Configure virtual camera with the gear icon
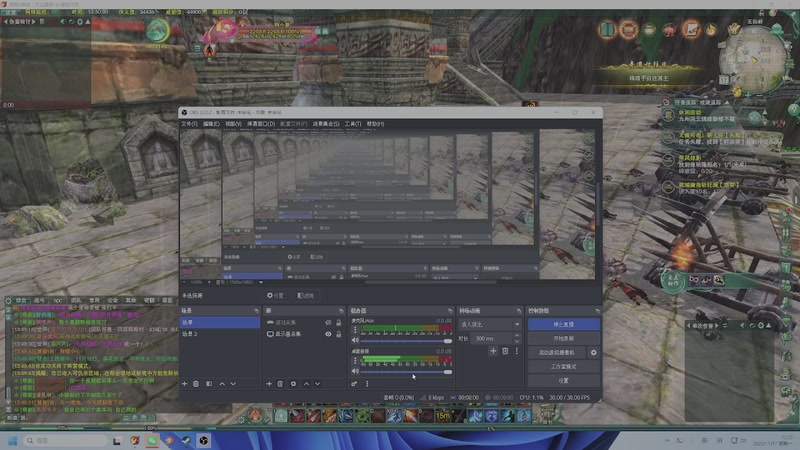 point(593,353)
